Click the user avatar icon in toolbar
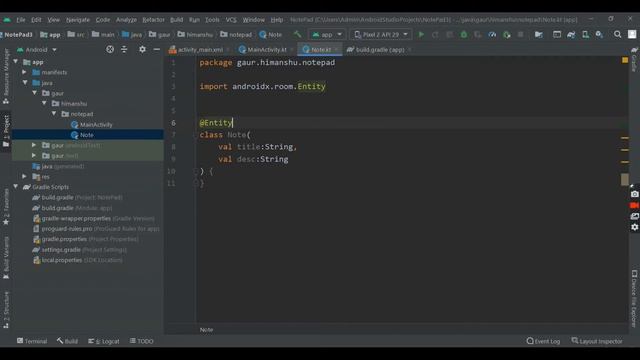This screenshot has width=640, height=360. (632, 35)
